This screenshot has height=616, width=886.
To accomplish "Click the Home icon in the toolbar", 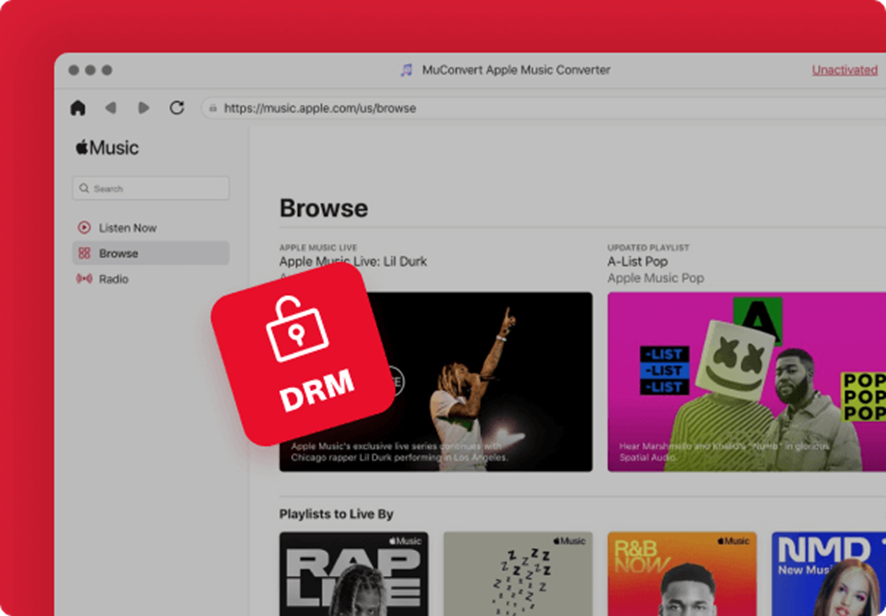I will click(x=78, y=108).
